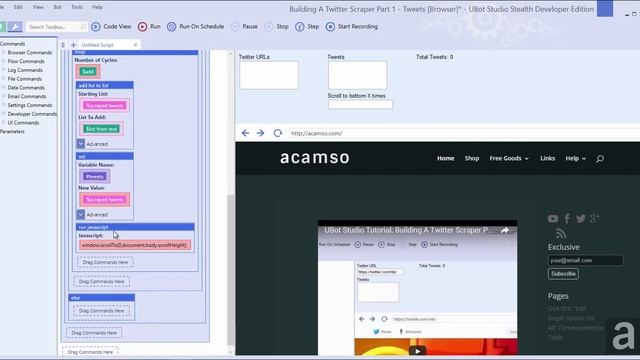640x360 pixels.
Task: Open the Tools menu
Action: [x=77, y=7]
